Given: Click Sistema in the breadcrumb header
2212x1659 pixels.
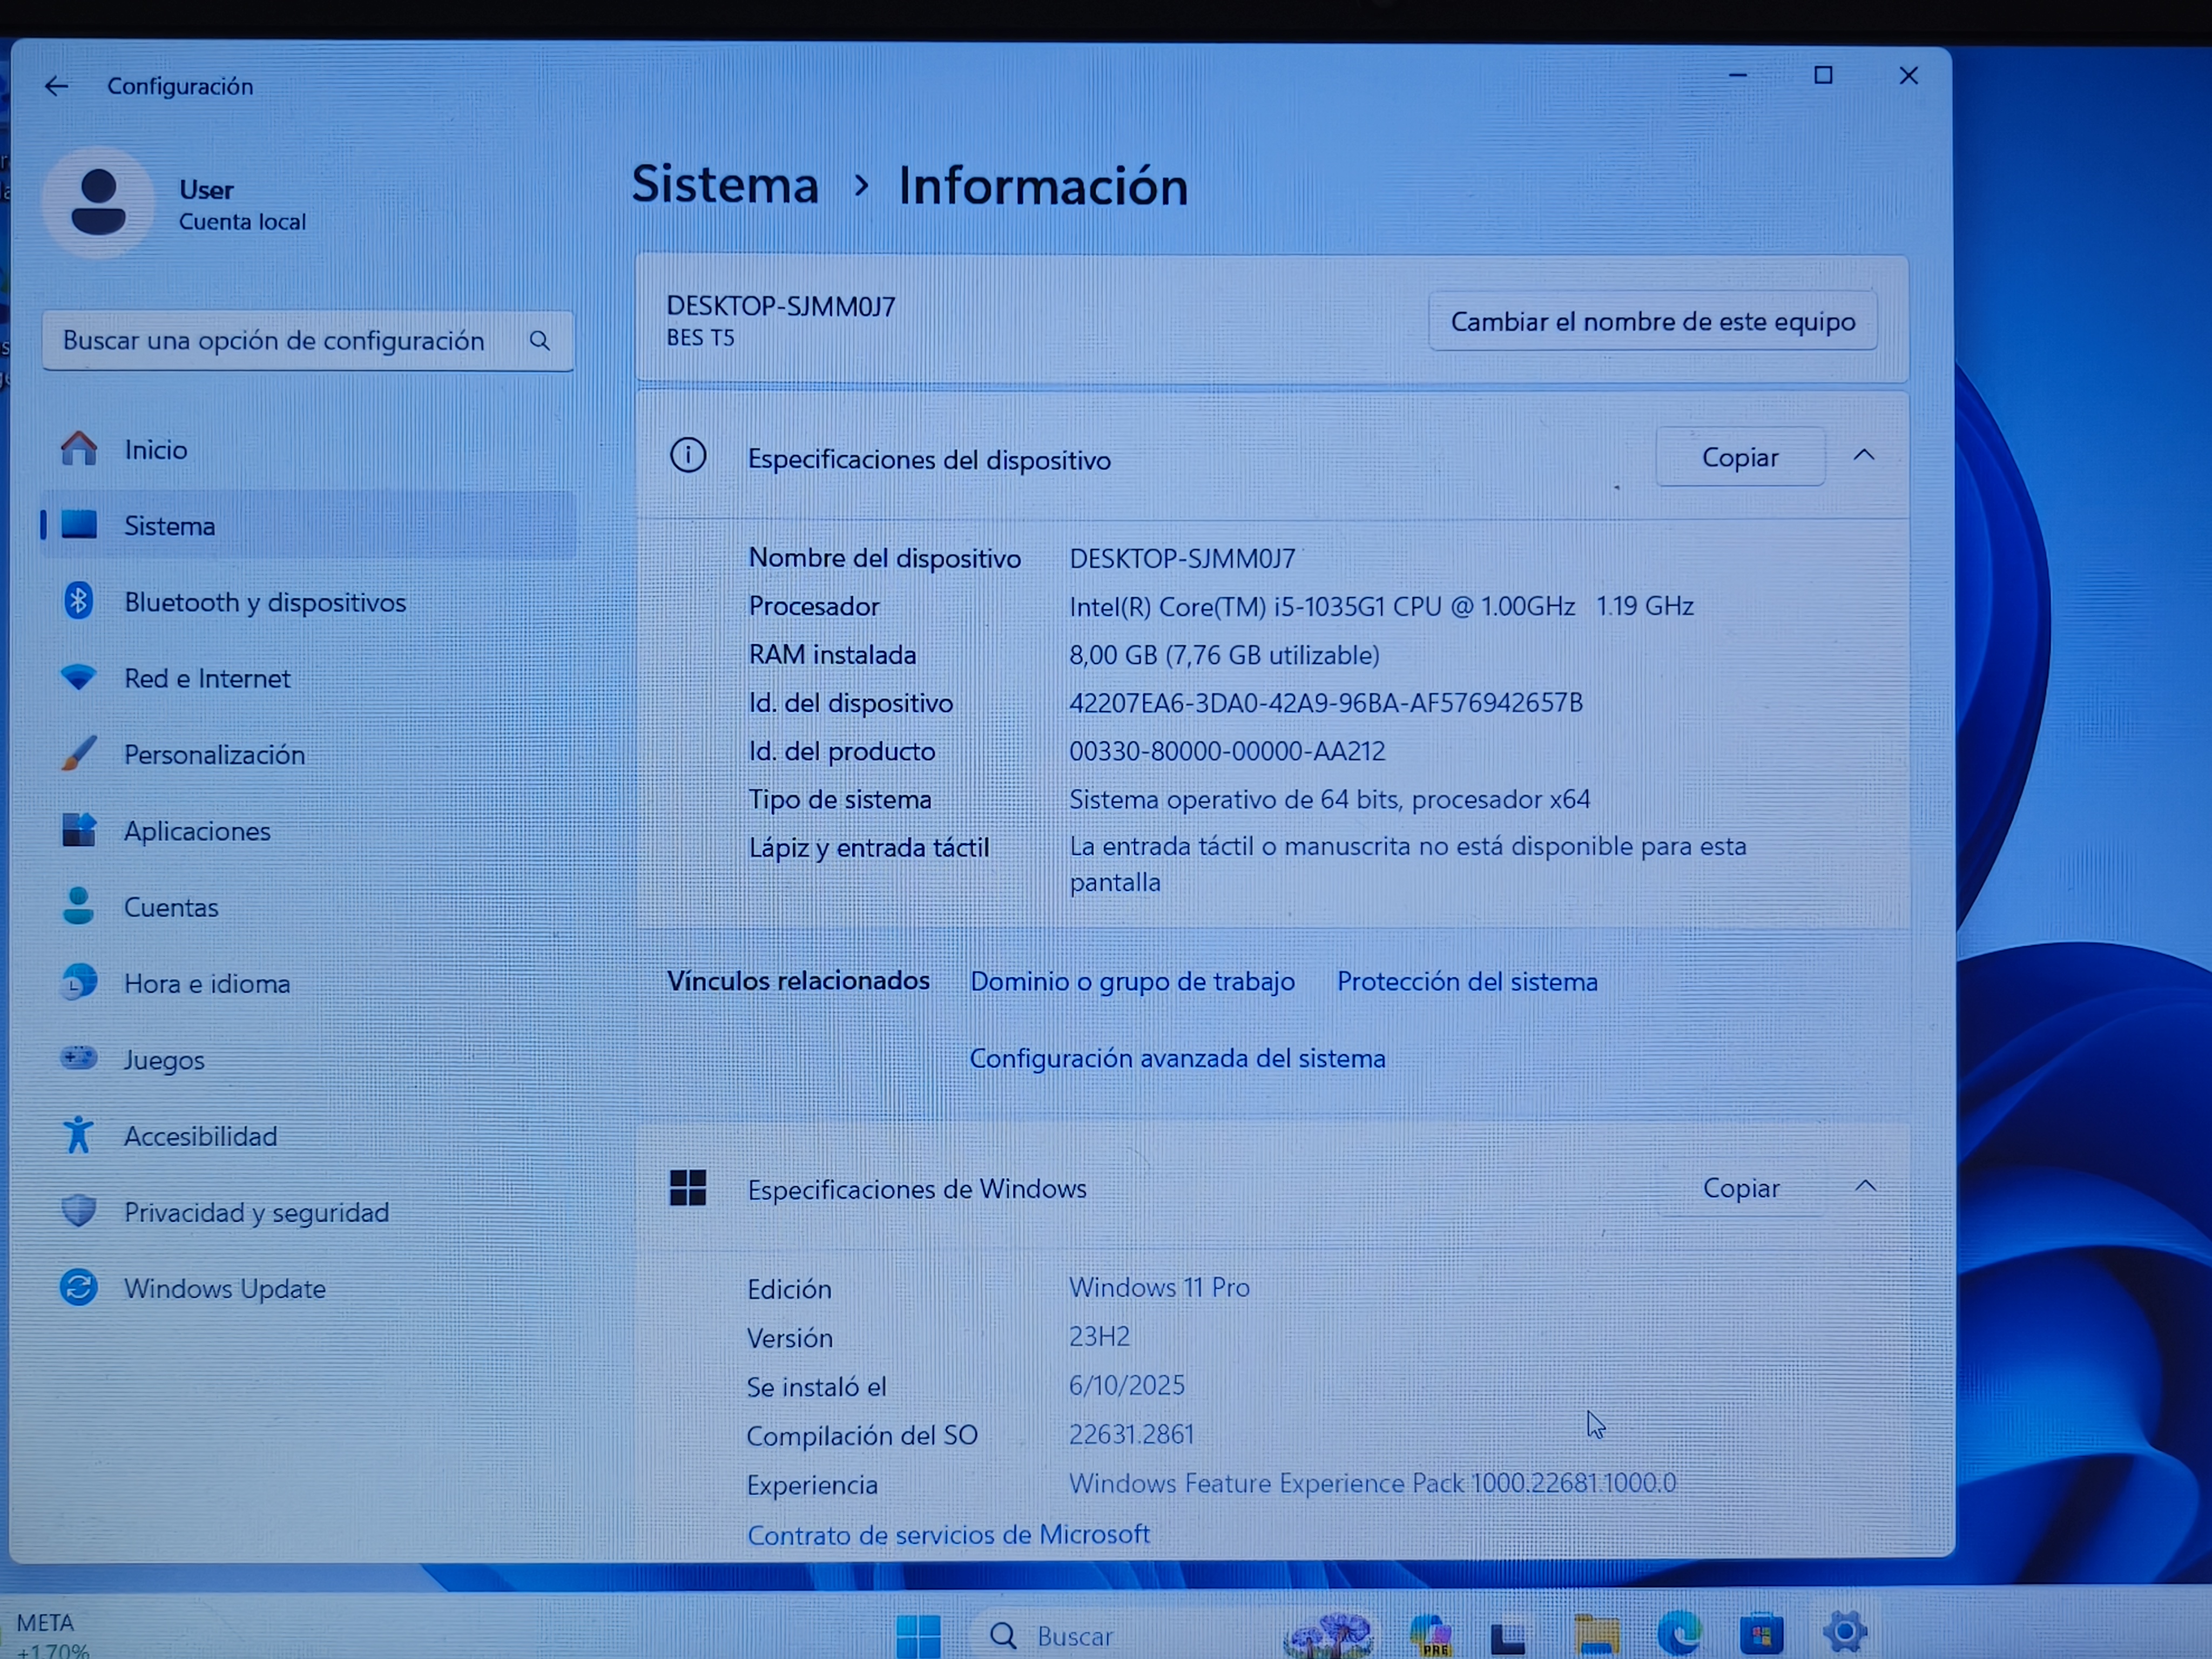Looking at the screenshot, I should pyautogui.click(x=725, y=185).
